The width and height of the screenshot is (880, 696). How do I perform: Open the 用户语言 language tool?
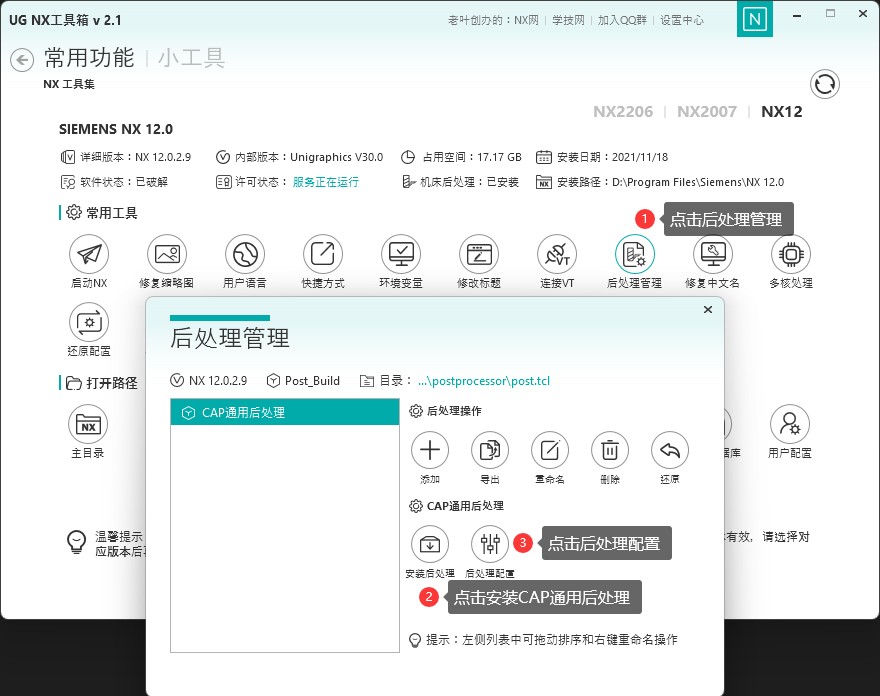245,254
